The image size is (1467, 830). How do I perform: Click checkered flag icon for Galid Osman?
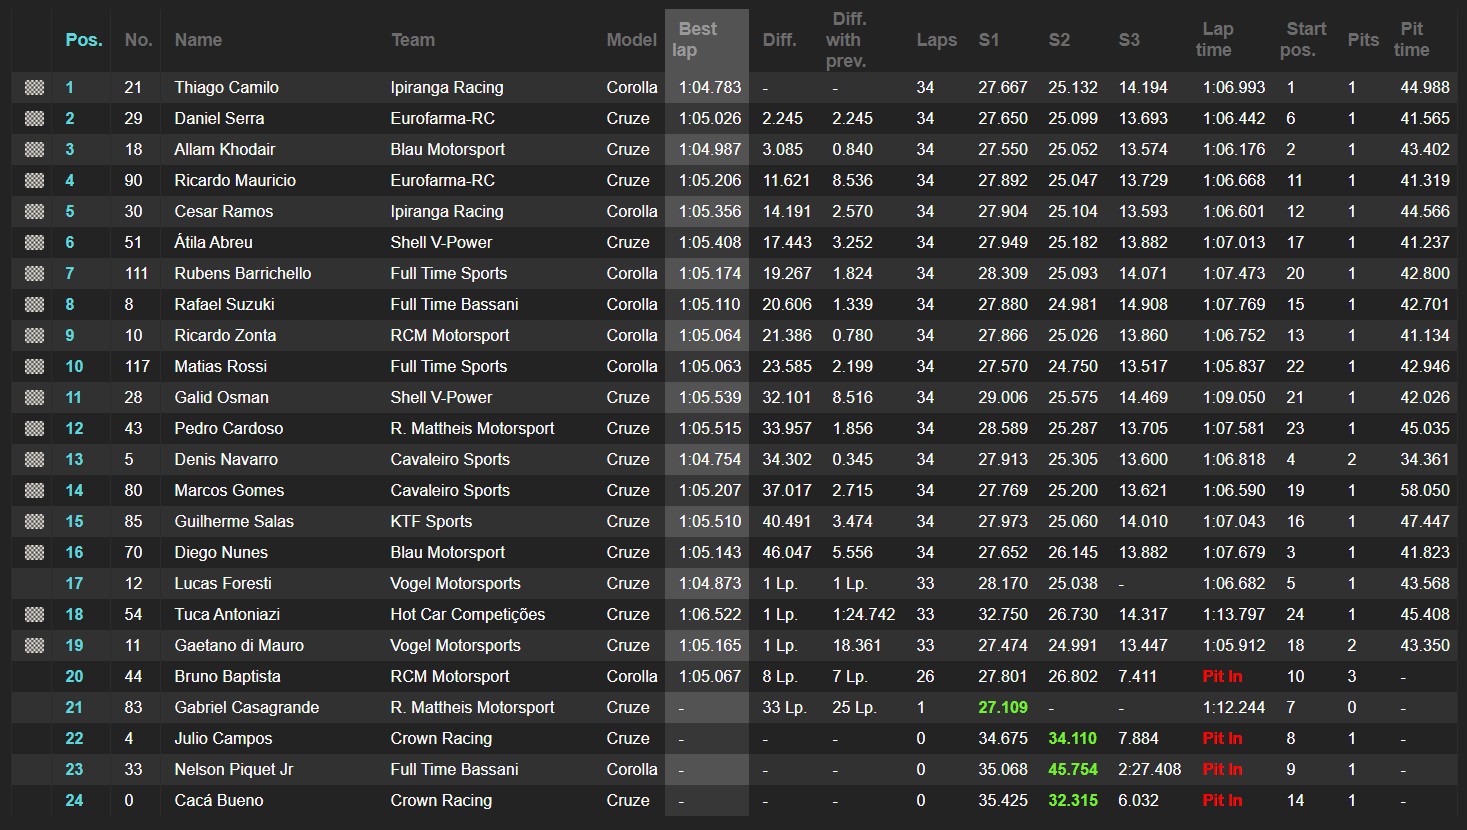click(34, 398)
